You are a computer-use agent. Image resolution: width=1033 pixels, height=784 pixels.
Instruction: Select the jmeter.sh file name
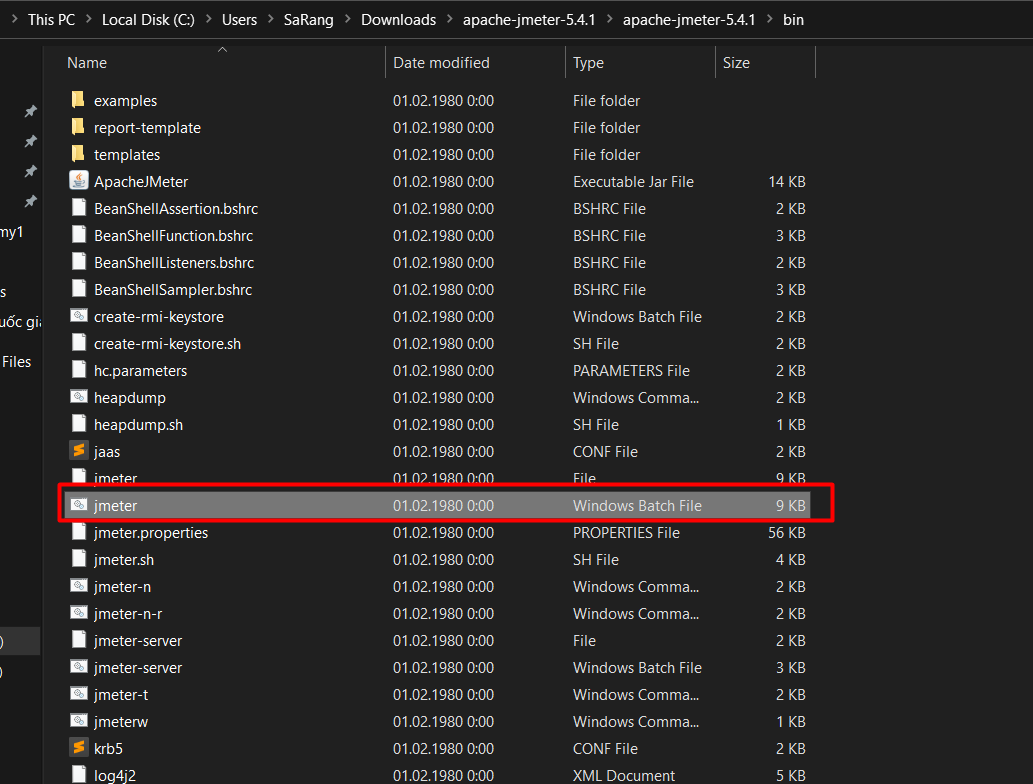[x=124, y=560]
